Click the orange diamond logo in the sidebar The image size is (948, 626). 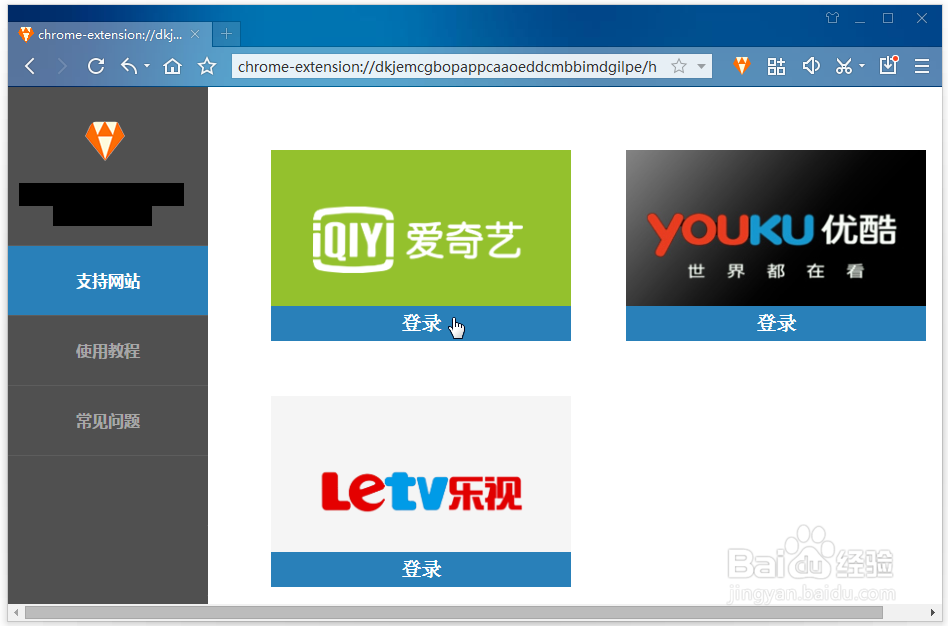coord(105,140)
